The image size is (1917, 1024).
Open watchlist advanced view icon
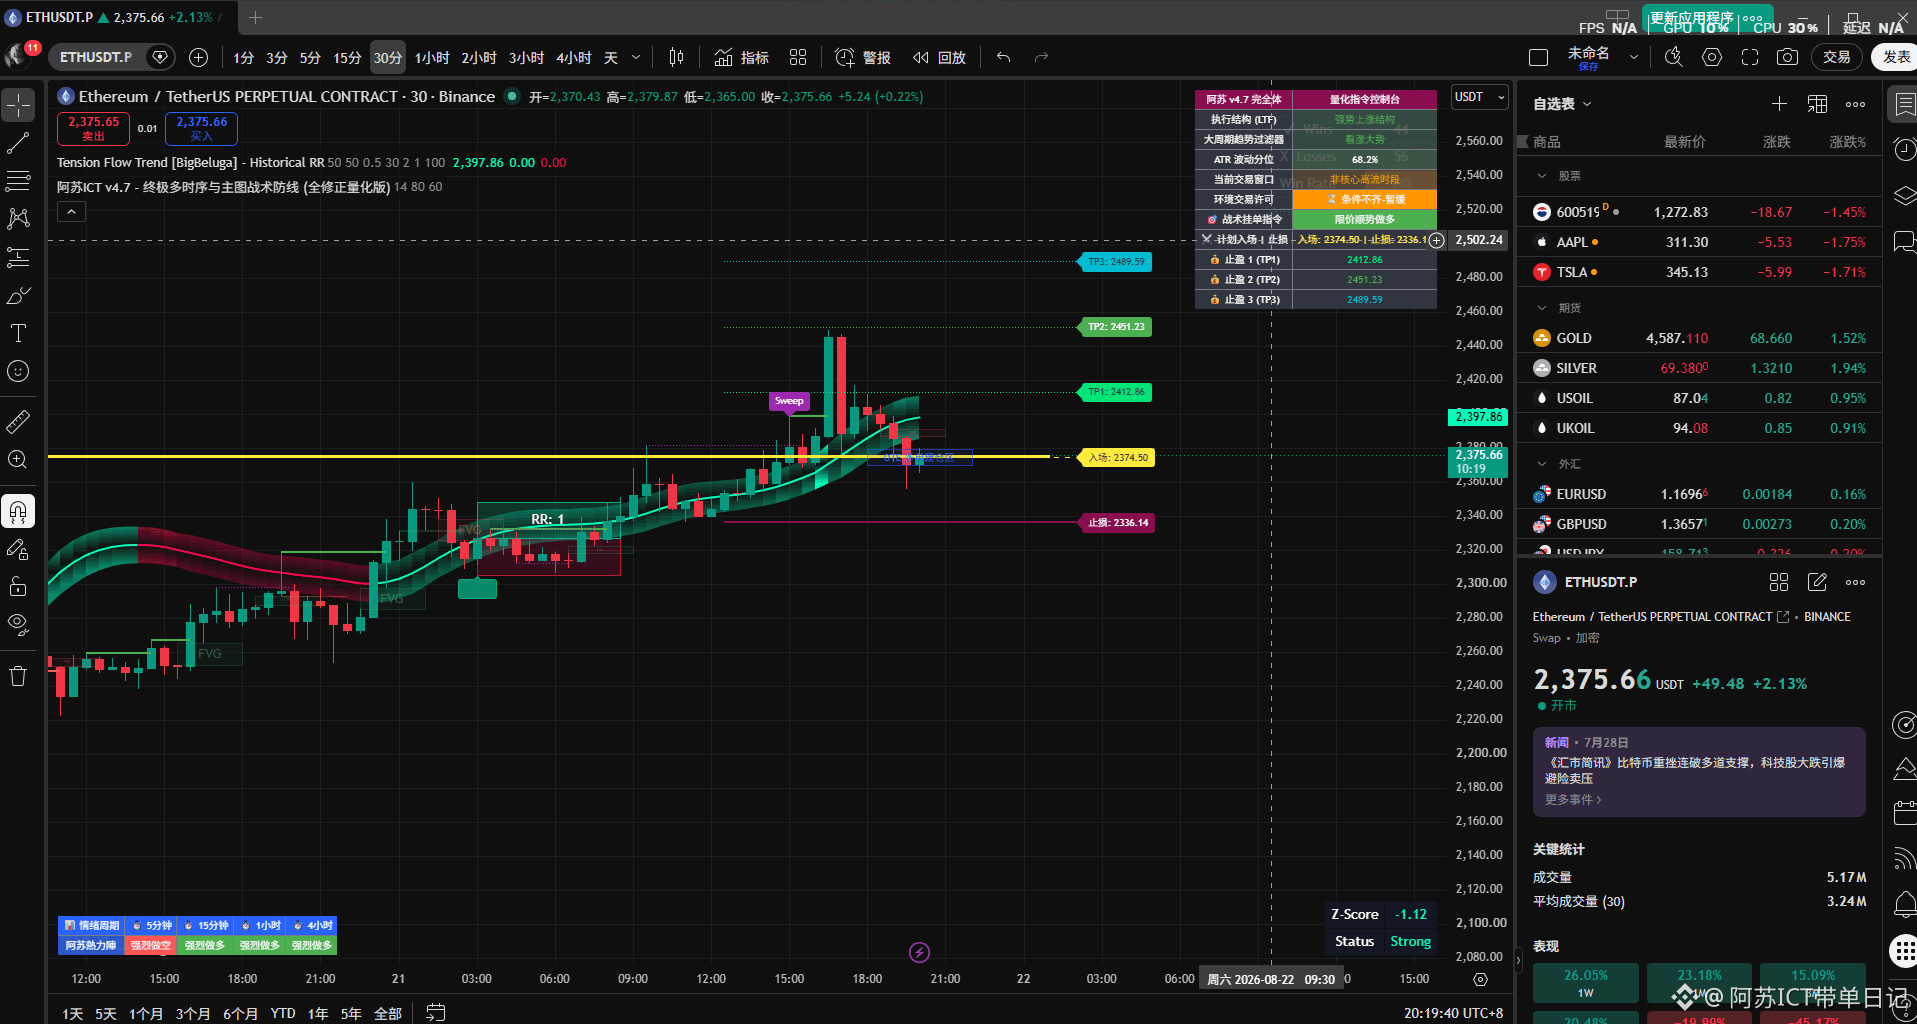(x=1817, y=104)
